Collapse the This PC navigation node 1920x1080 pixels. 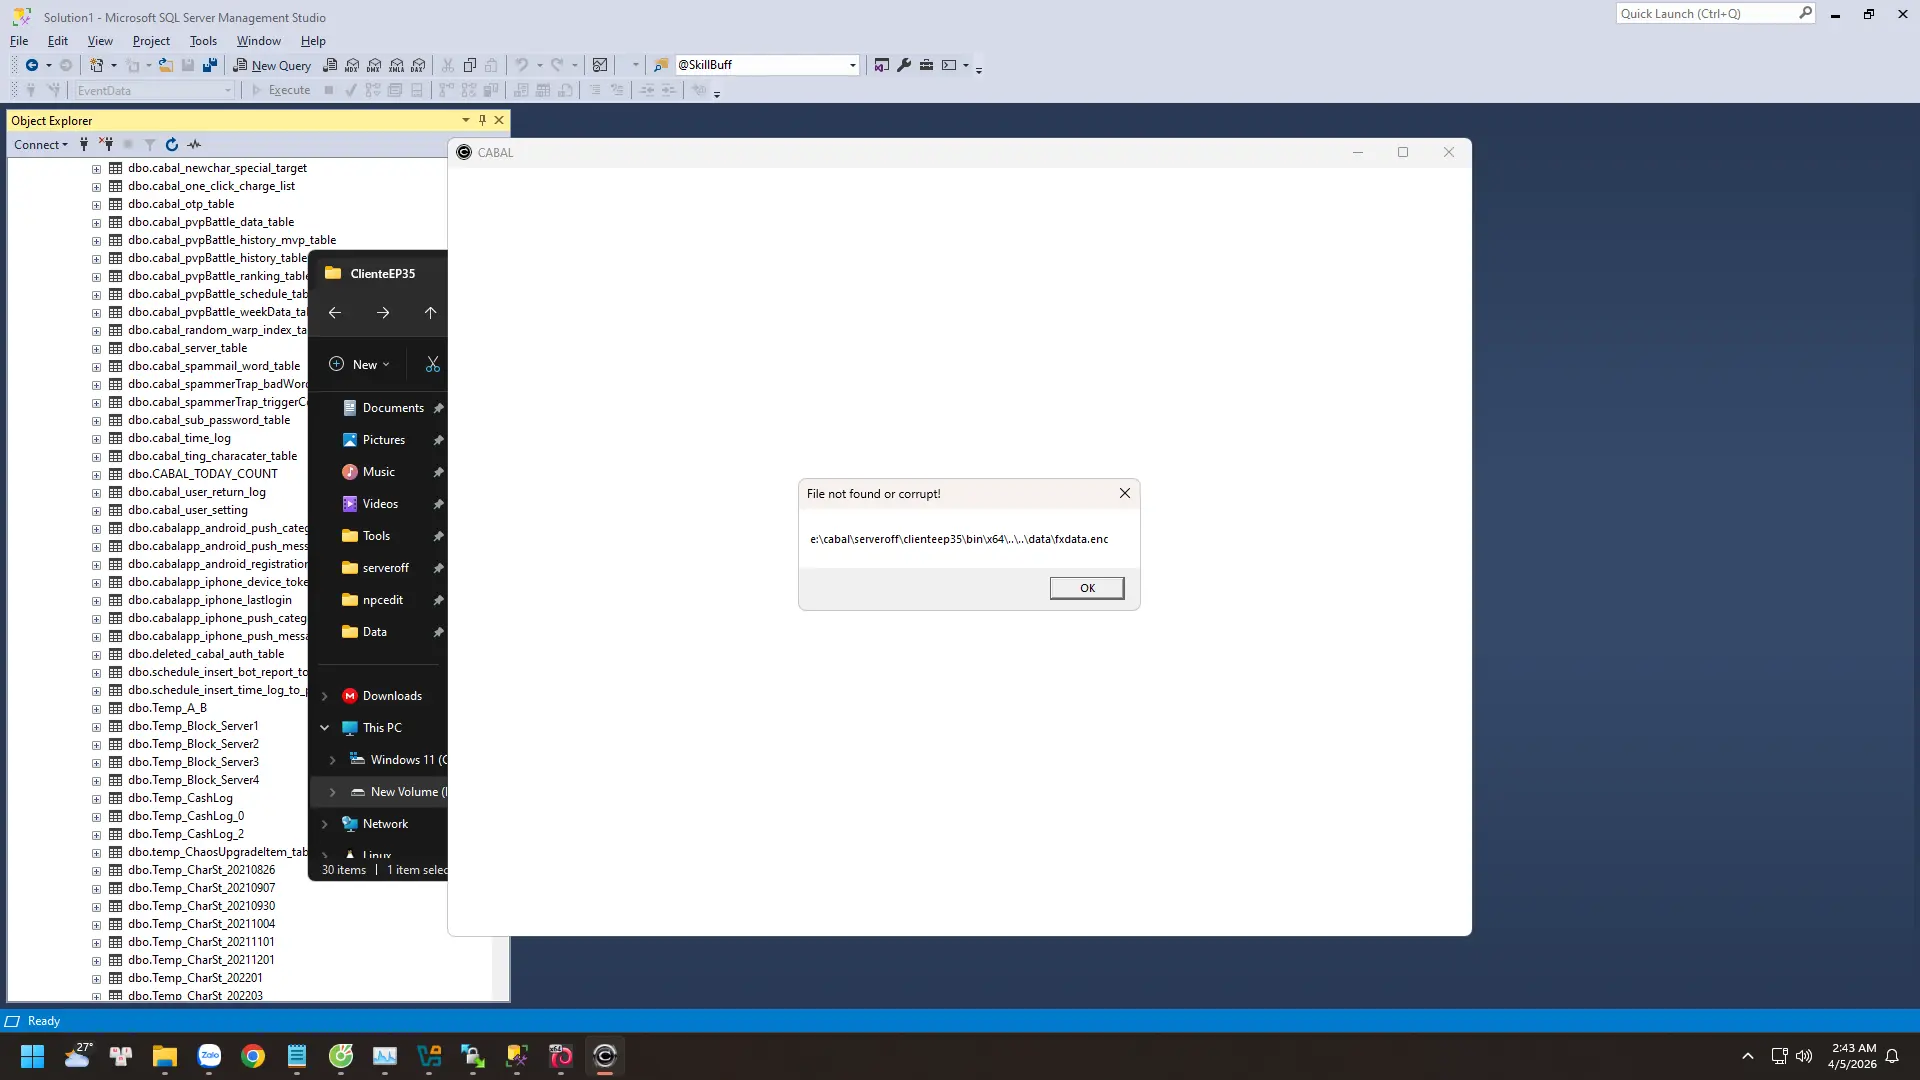click(324, 728)
